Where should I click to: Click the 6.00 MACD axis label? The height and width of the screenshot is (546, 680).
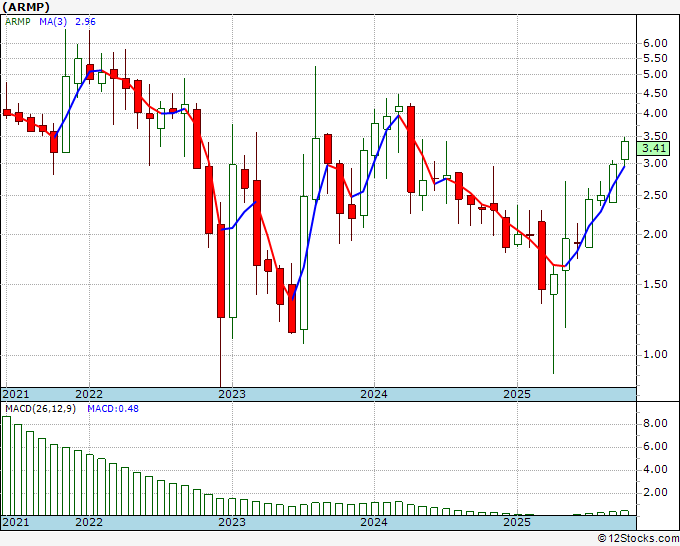point(655,446)
